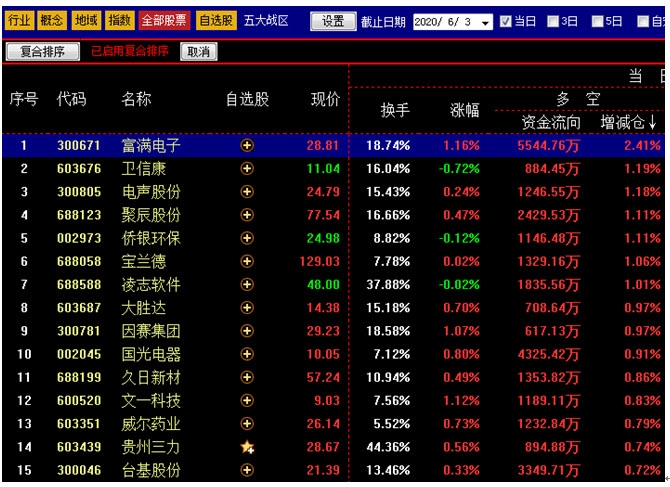Sort by 资金流向 column header
Viewport: 670px width, 487px height.
point(551,123)
